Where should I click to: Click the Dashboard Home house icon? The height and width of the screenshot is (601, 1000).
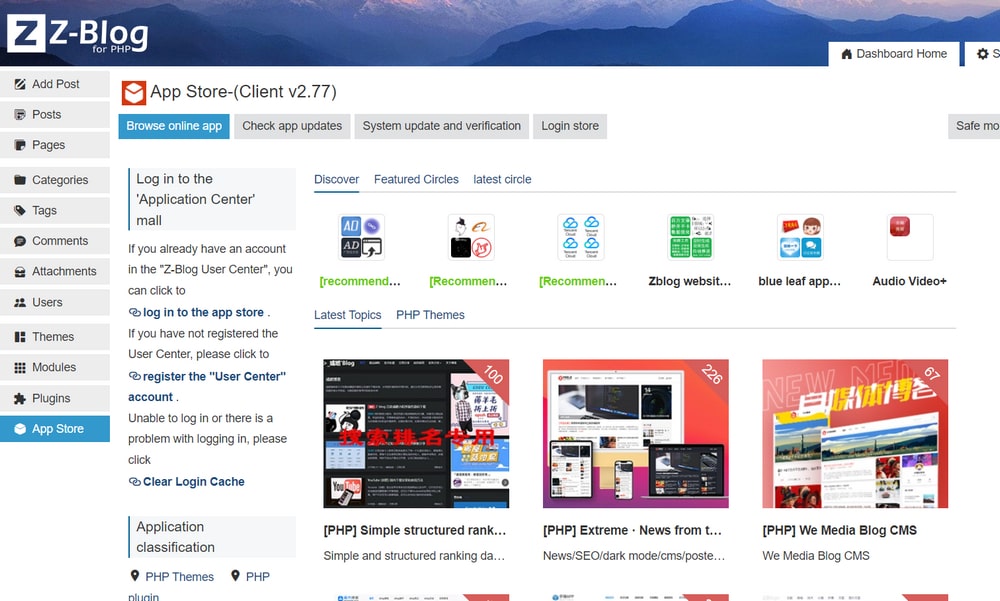tap(847, 54)
